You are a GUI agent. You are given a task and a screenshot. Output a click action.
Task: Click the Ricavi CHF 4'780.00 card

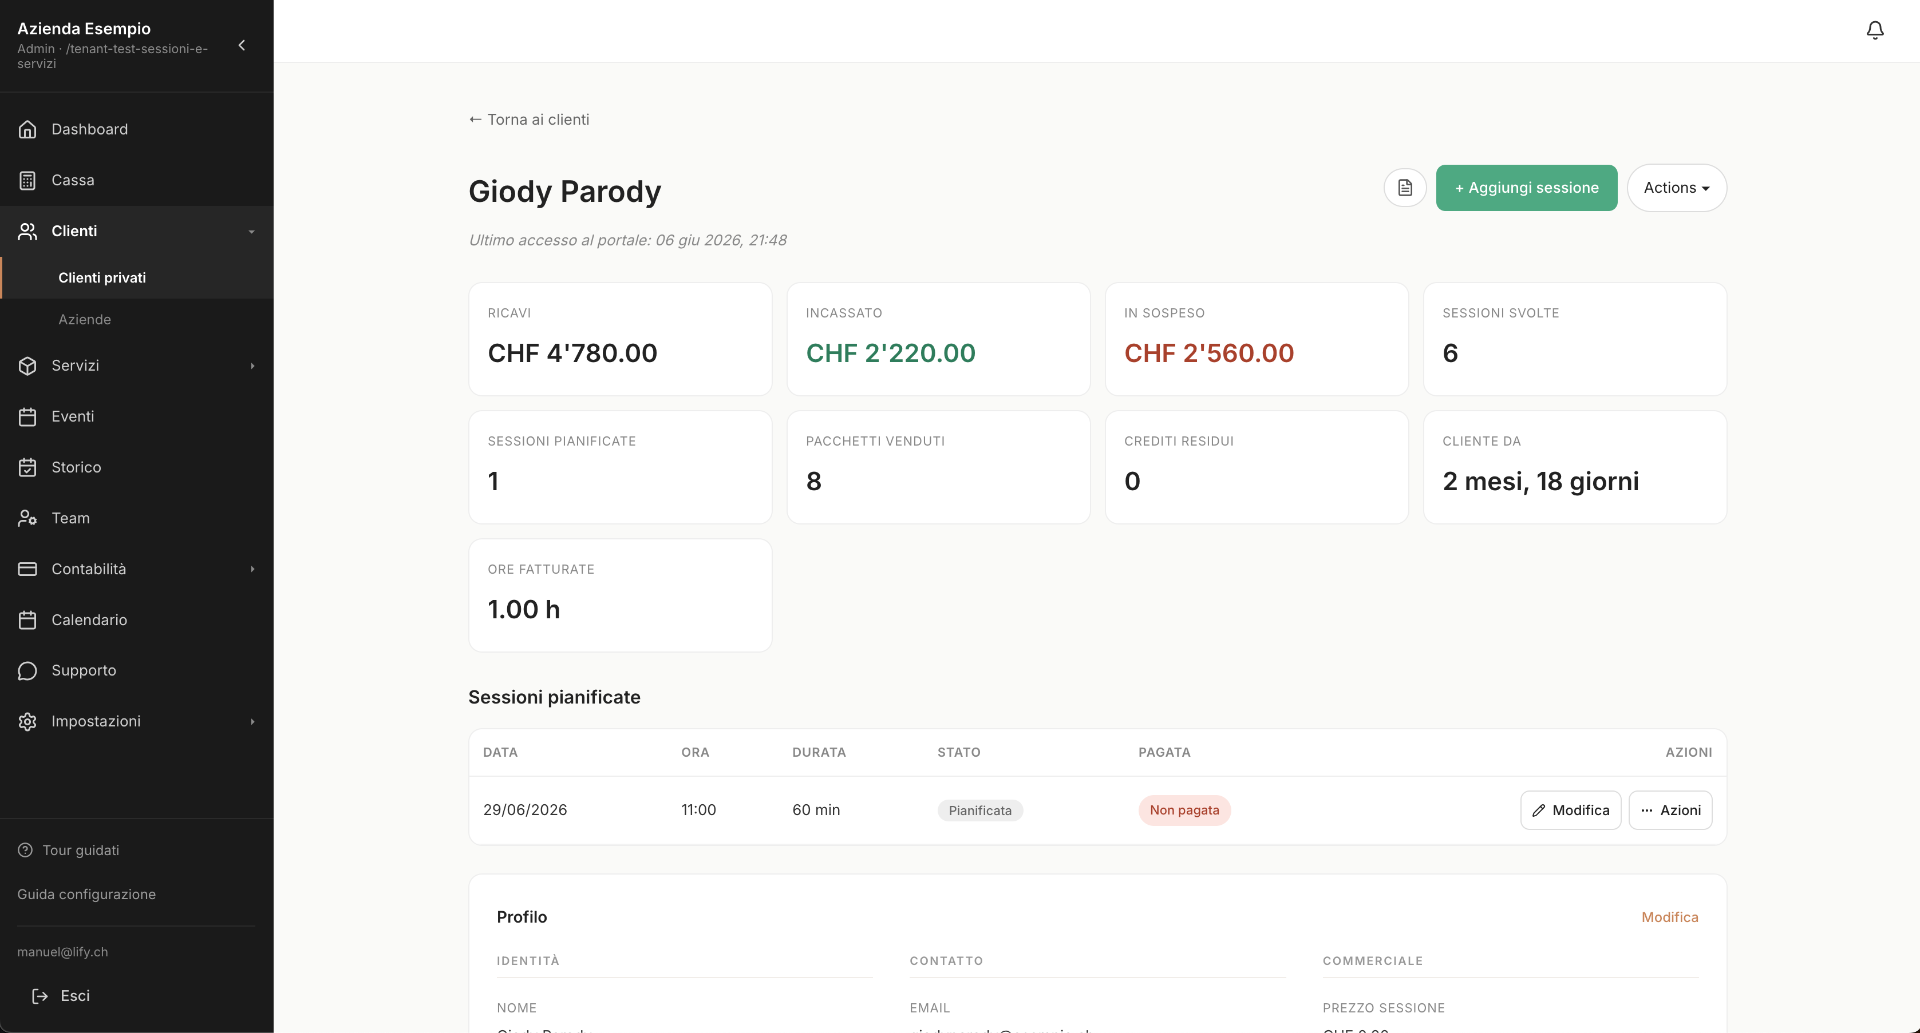pos(620,339)
